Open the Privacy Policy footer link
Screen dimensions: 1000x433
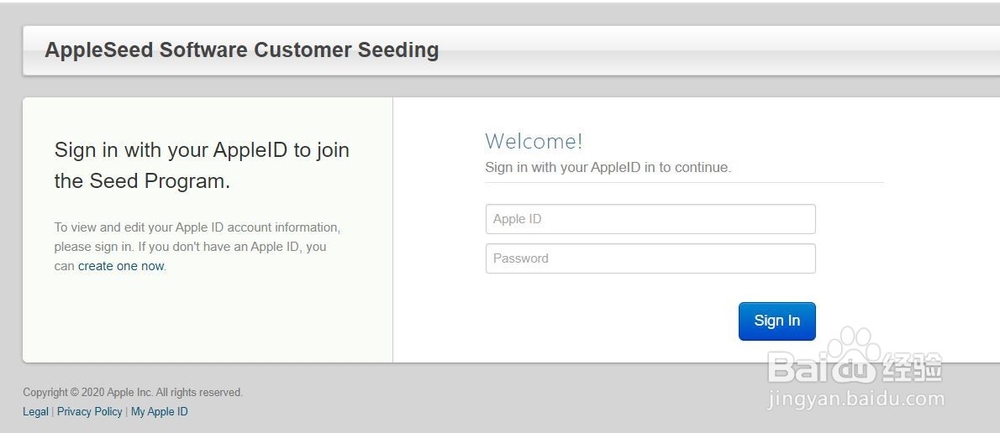89,412
